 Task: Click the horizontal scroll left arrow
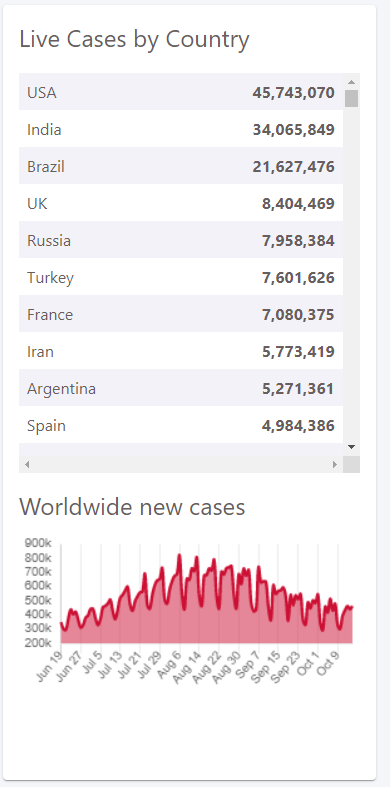coord(27,464)
